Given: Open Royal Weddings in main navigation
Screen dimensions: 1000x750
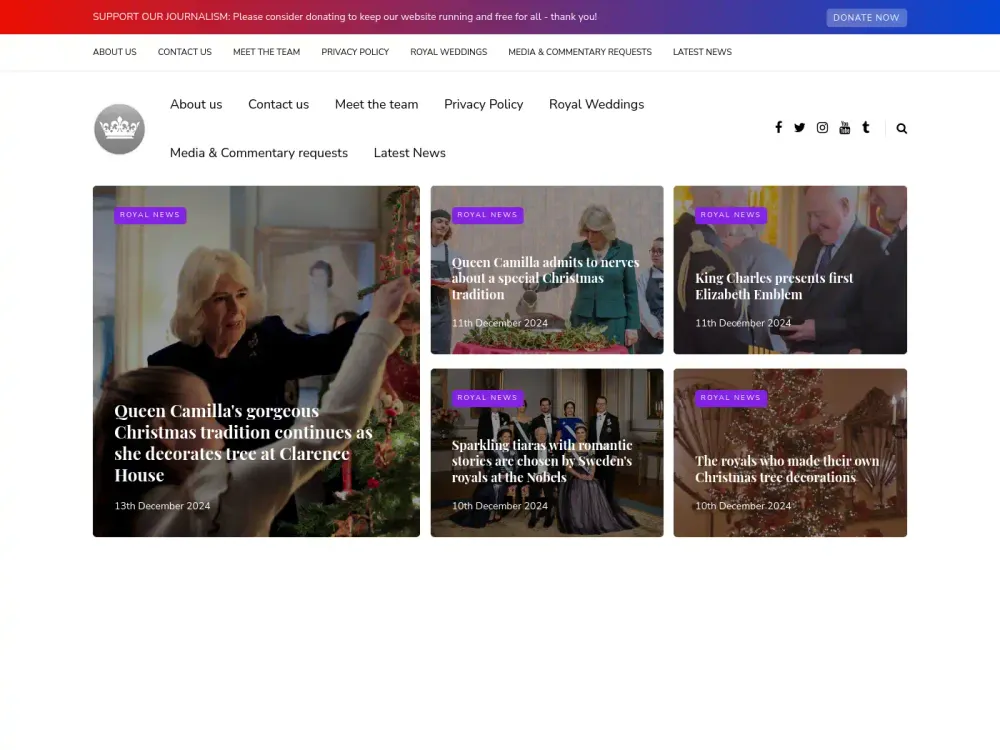Looking at the screenshot, I should (x=596, y=104).
